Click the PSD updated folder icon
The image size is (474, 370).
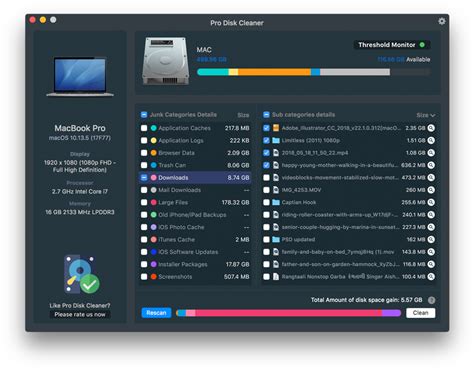(x=276, y=239)
